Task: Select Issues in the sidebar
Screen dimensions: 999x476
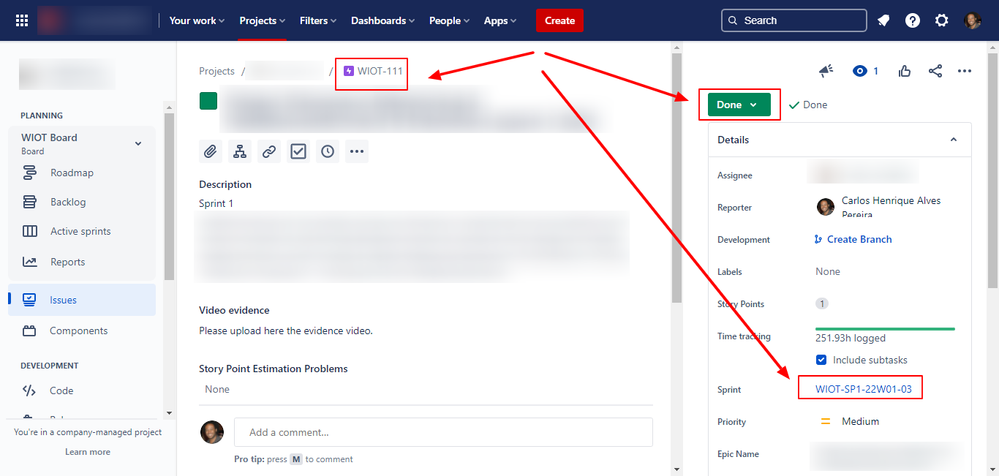Action: (x=82, y=299)
